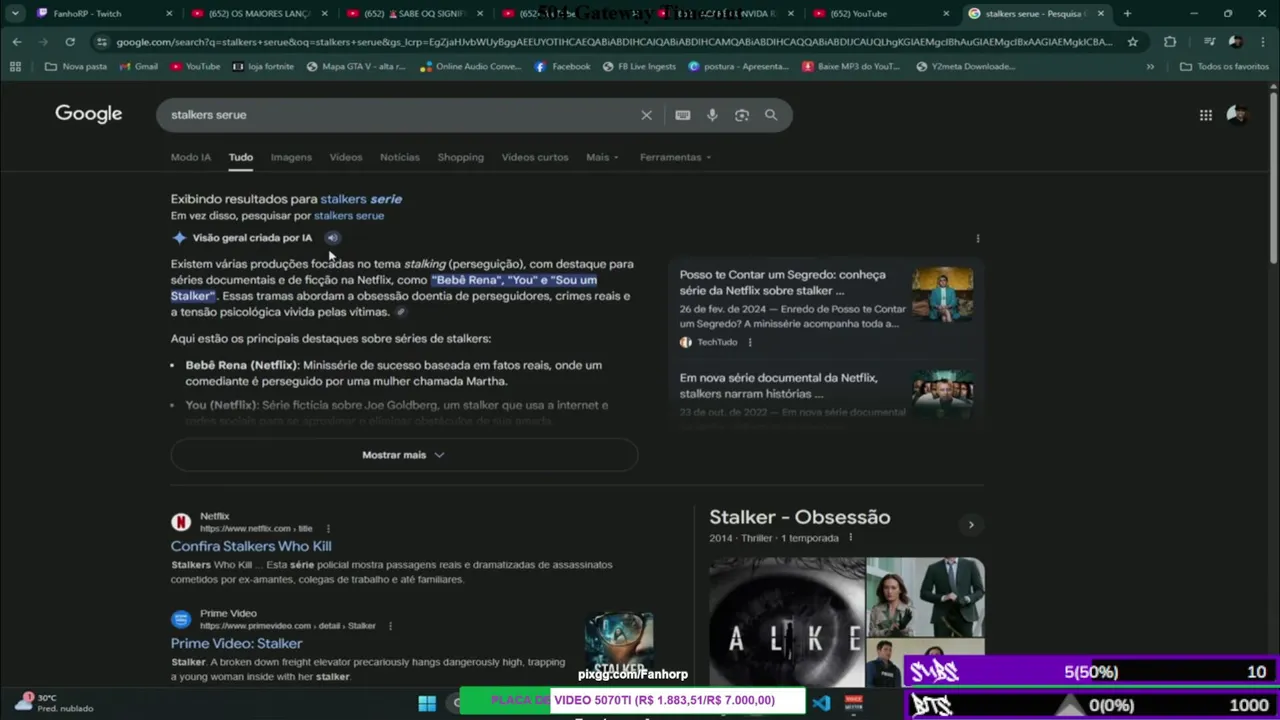Viewport: 1280px width, 720px height.
Task: Open the site info icon in address bar
Action: (x=101, y=42)
